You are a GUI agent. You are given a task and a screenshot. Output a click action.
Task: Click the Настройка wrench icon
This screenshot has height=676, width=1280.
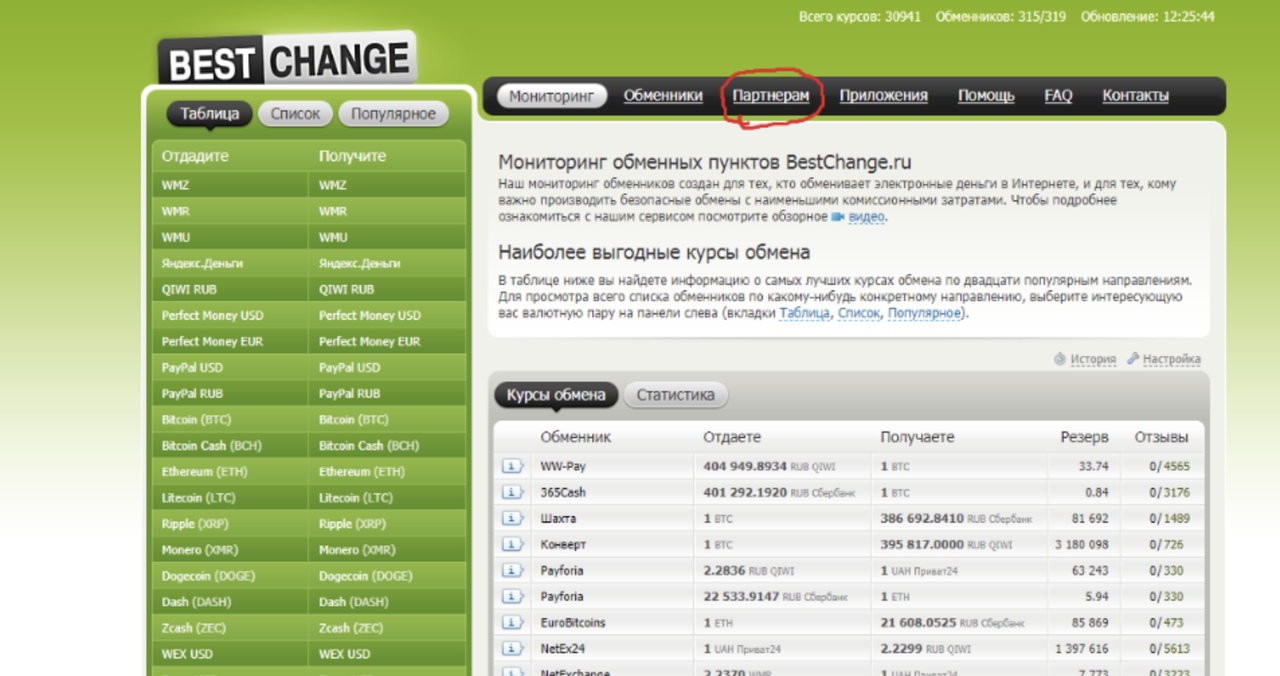(1133, 359)
